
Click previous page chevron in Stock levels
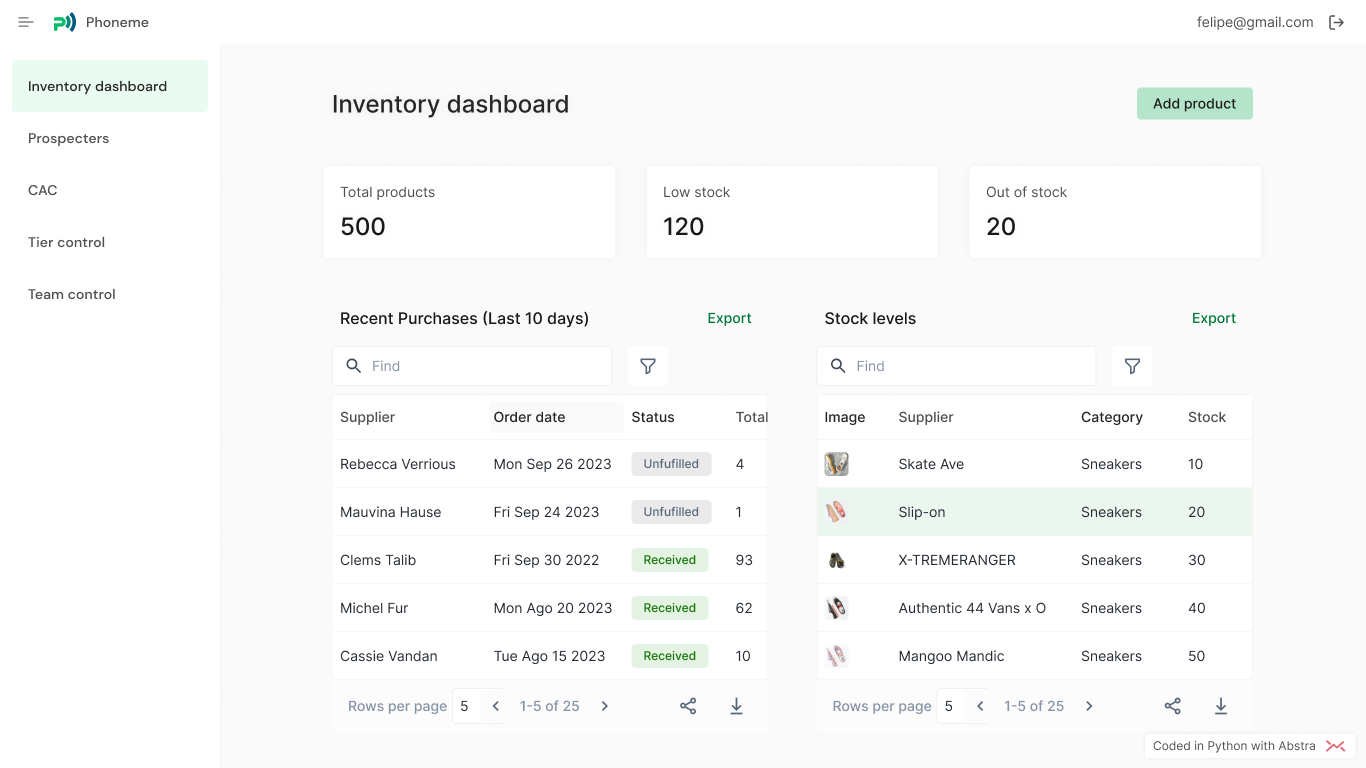point(980,705)
